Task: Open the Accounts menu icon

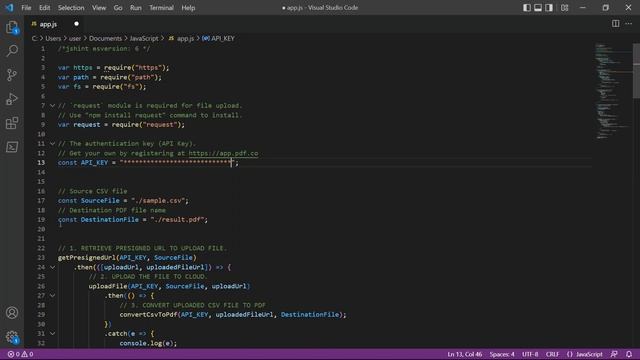Action: [x=12, y=313]
